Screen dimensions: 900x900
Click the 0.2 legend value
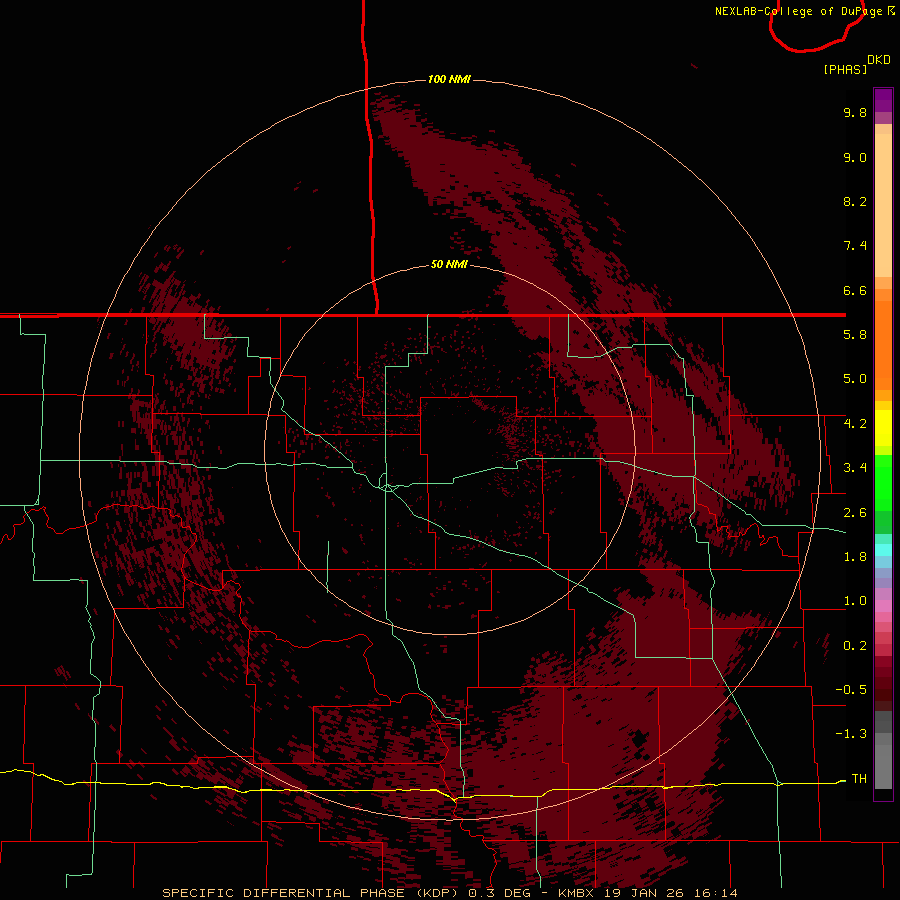[x=855, y=646]
